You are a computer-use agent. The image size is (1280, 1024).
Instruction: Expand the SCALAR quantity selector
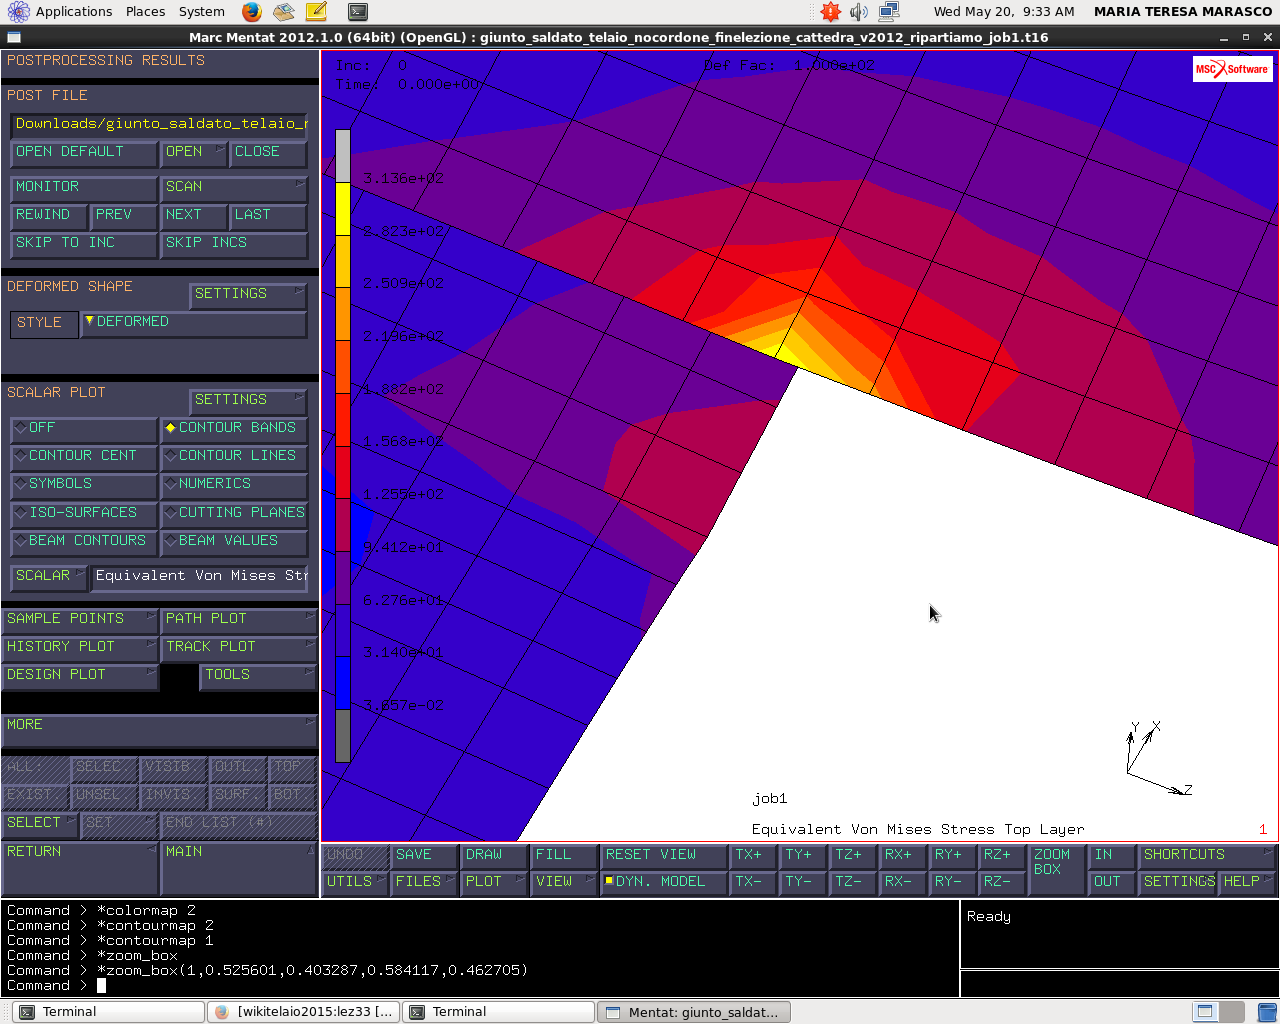click(48, 577)
